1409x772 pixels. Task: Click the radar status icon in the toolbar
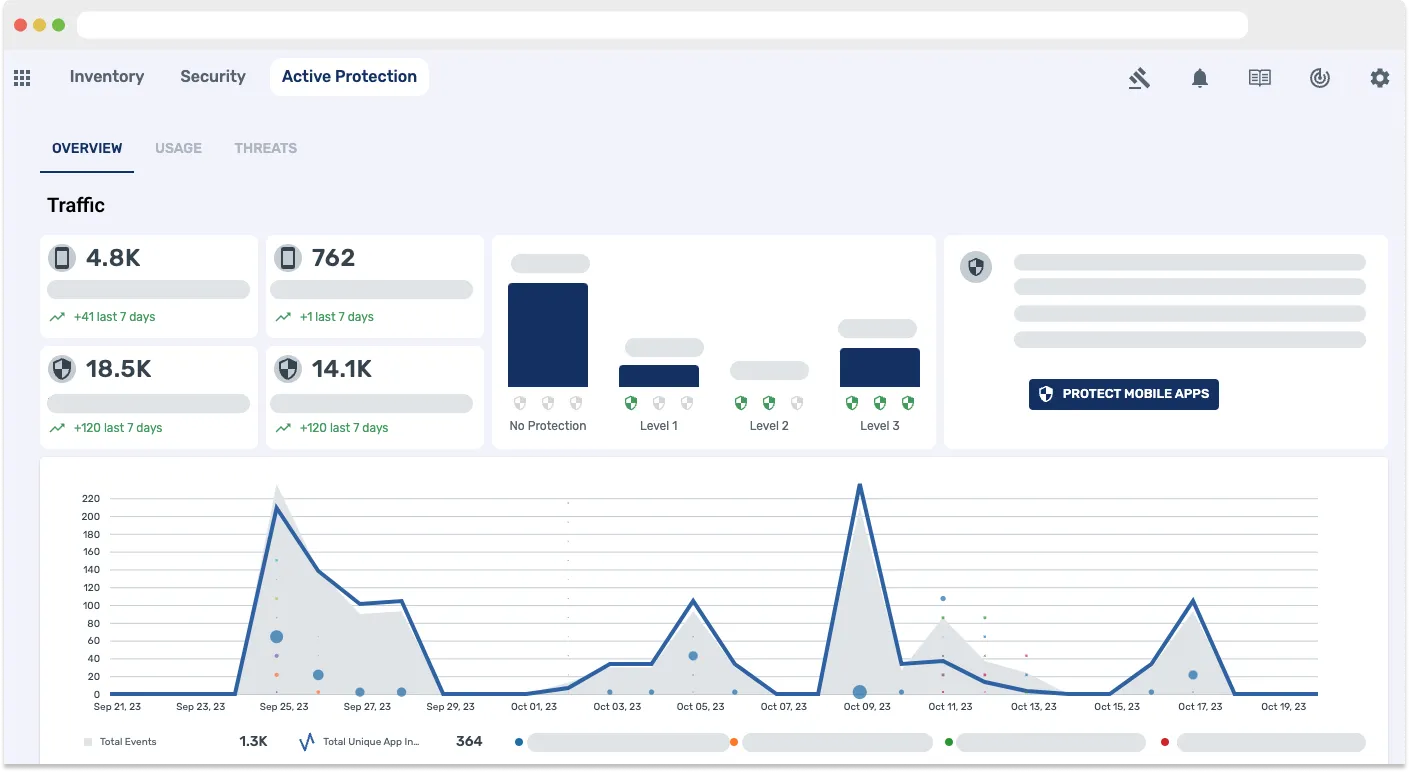pyautogui.click(x=1320, y=78)
